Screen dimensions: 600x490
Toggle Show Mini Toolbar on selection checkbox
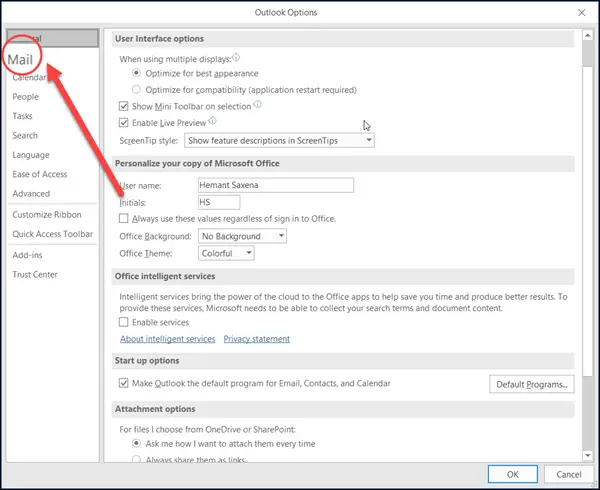[x=124, y=106]
